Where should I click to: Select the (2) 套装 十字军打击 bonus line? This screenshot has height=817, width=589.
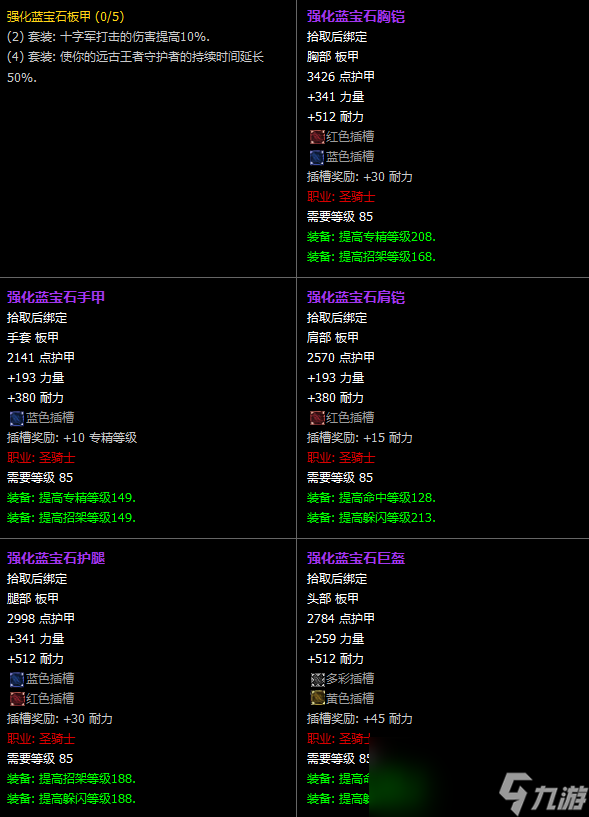coord(108,37)
